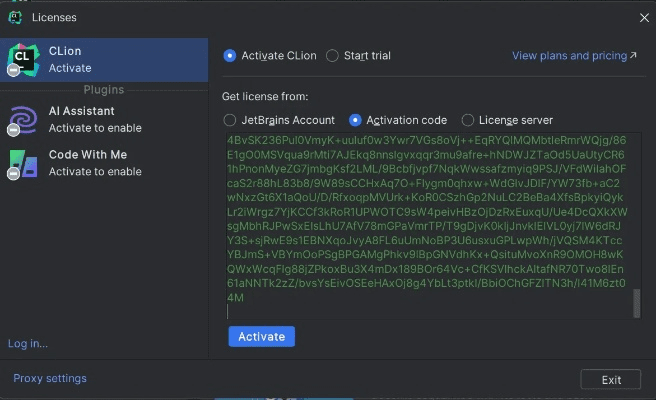Viewport: 656px width, 400px height.
Task: Click the Code With Me icon
Action: click(x=23, y=163)
